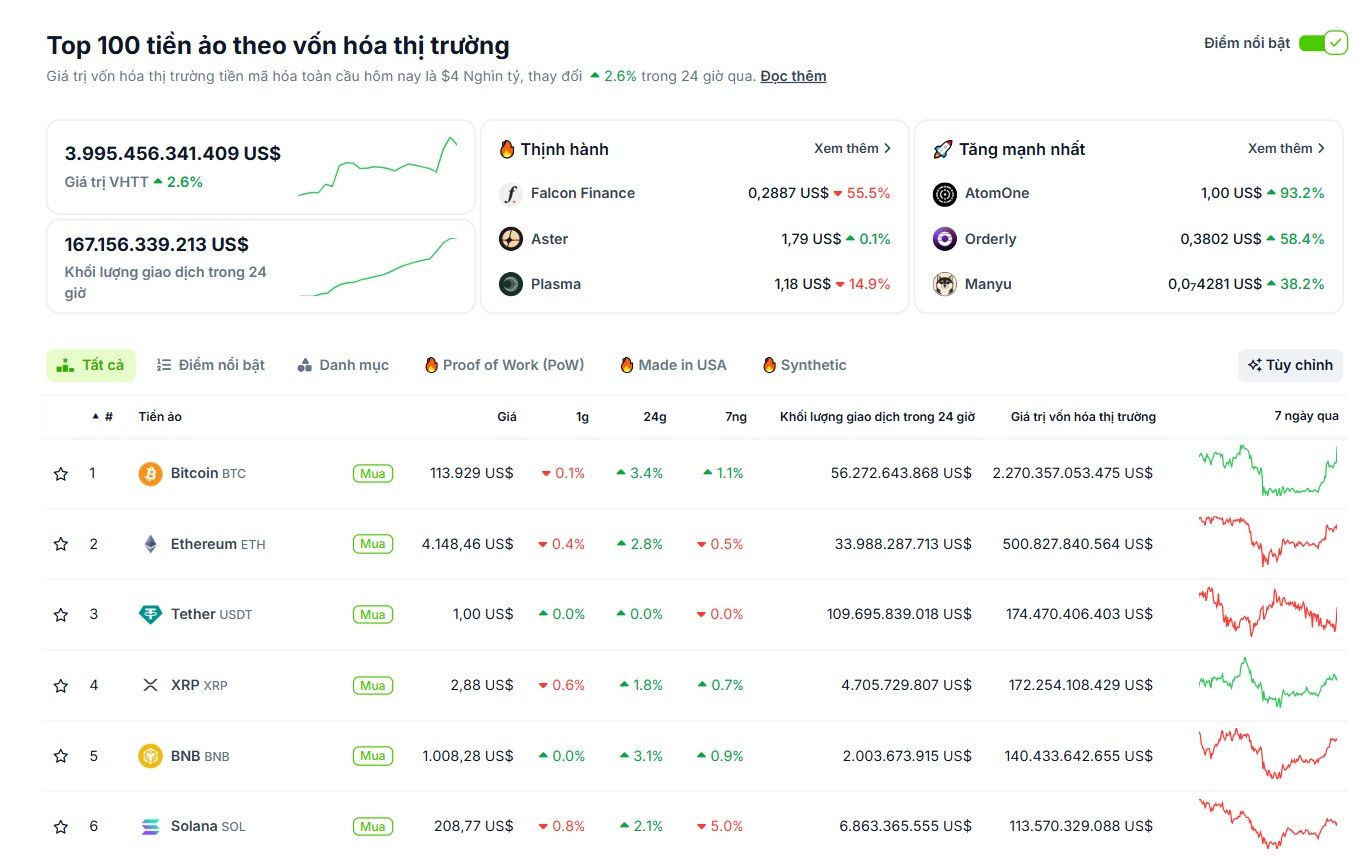Click the AtomOne coin icon
Image resolution: width=1371 pixels, height=857 pixels.
tap(944, 193)
